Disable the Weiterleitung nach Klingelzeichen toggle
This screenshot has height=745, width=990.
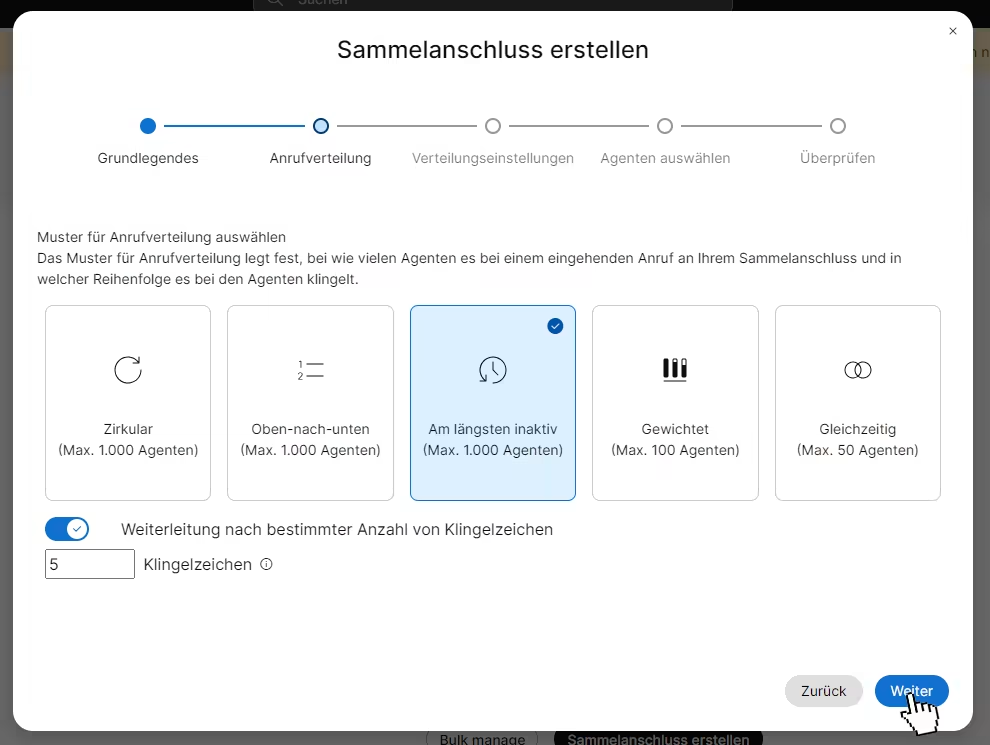pos(67,529)
